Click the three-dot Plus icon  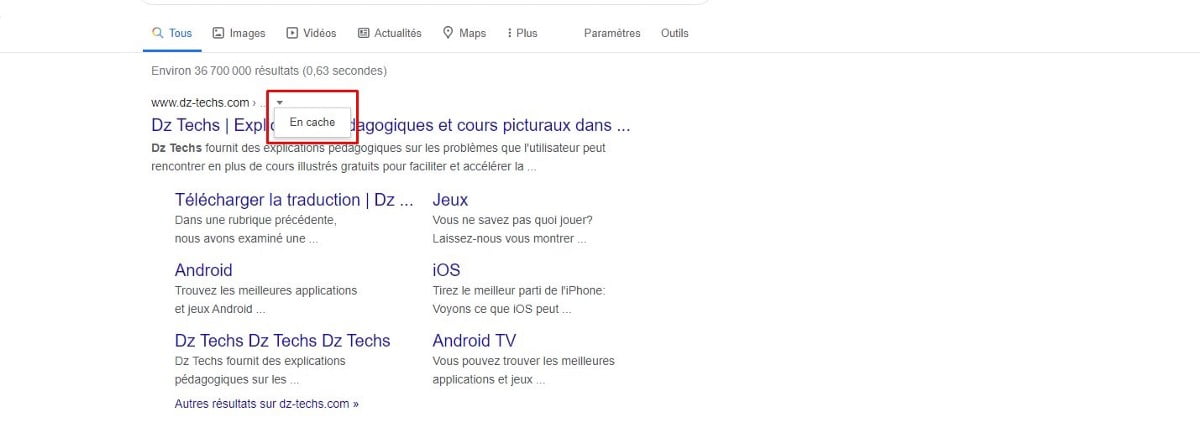point(509,33)
